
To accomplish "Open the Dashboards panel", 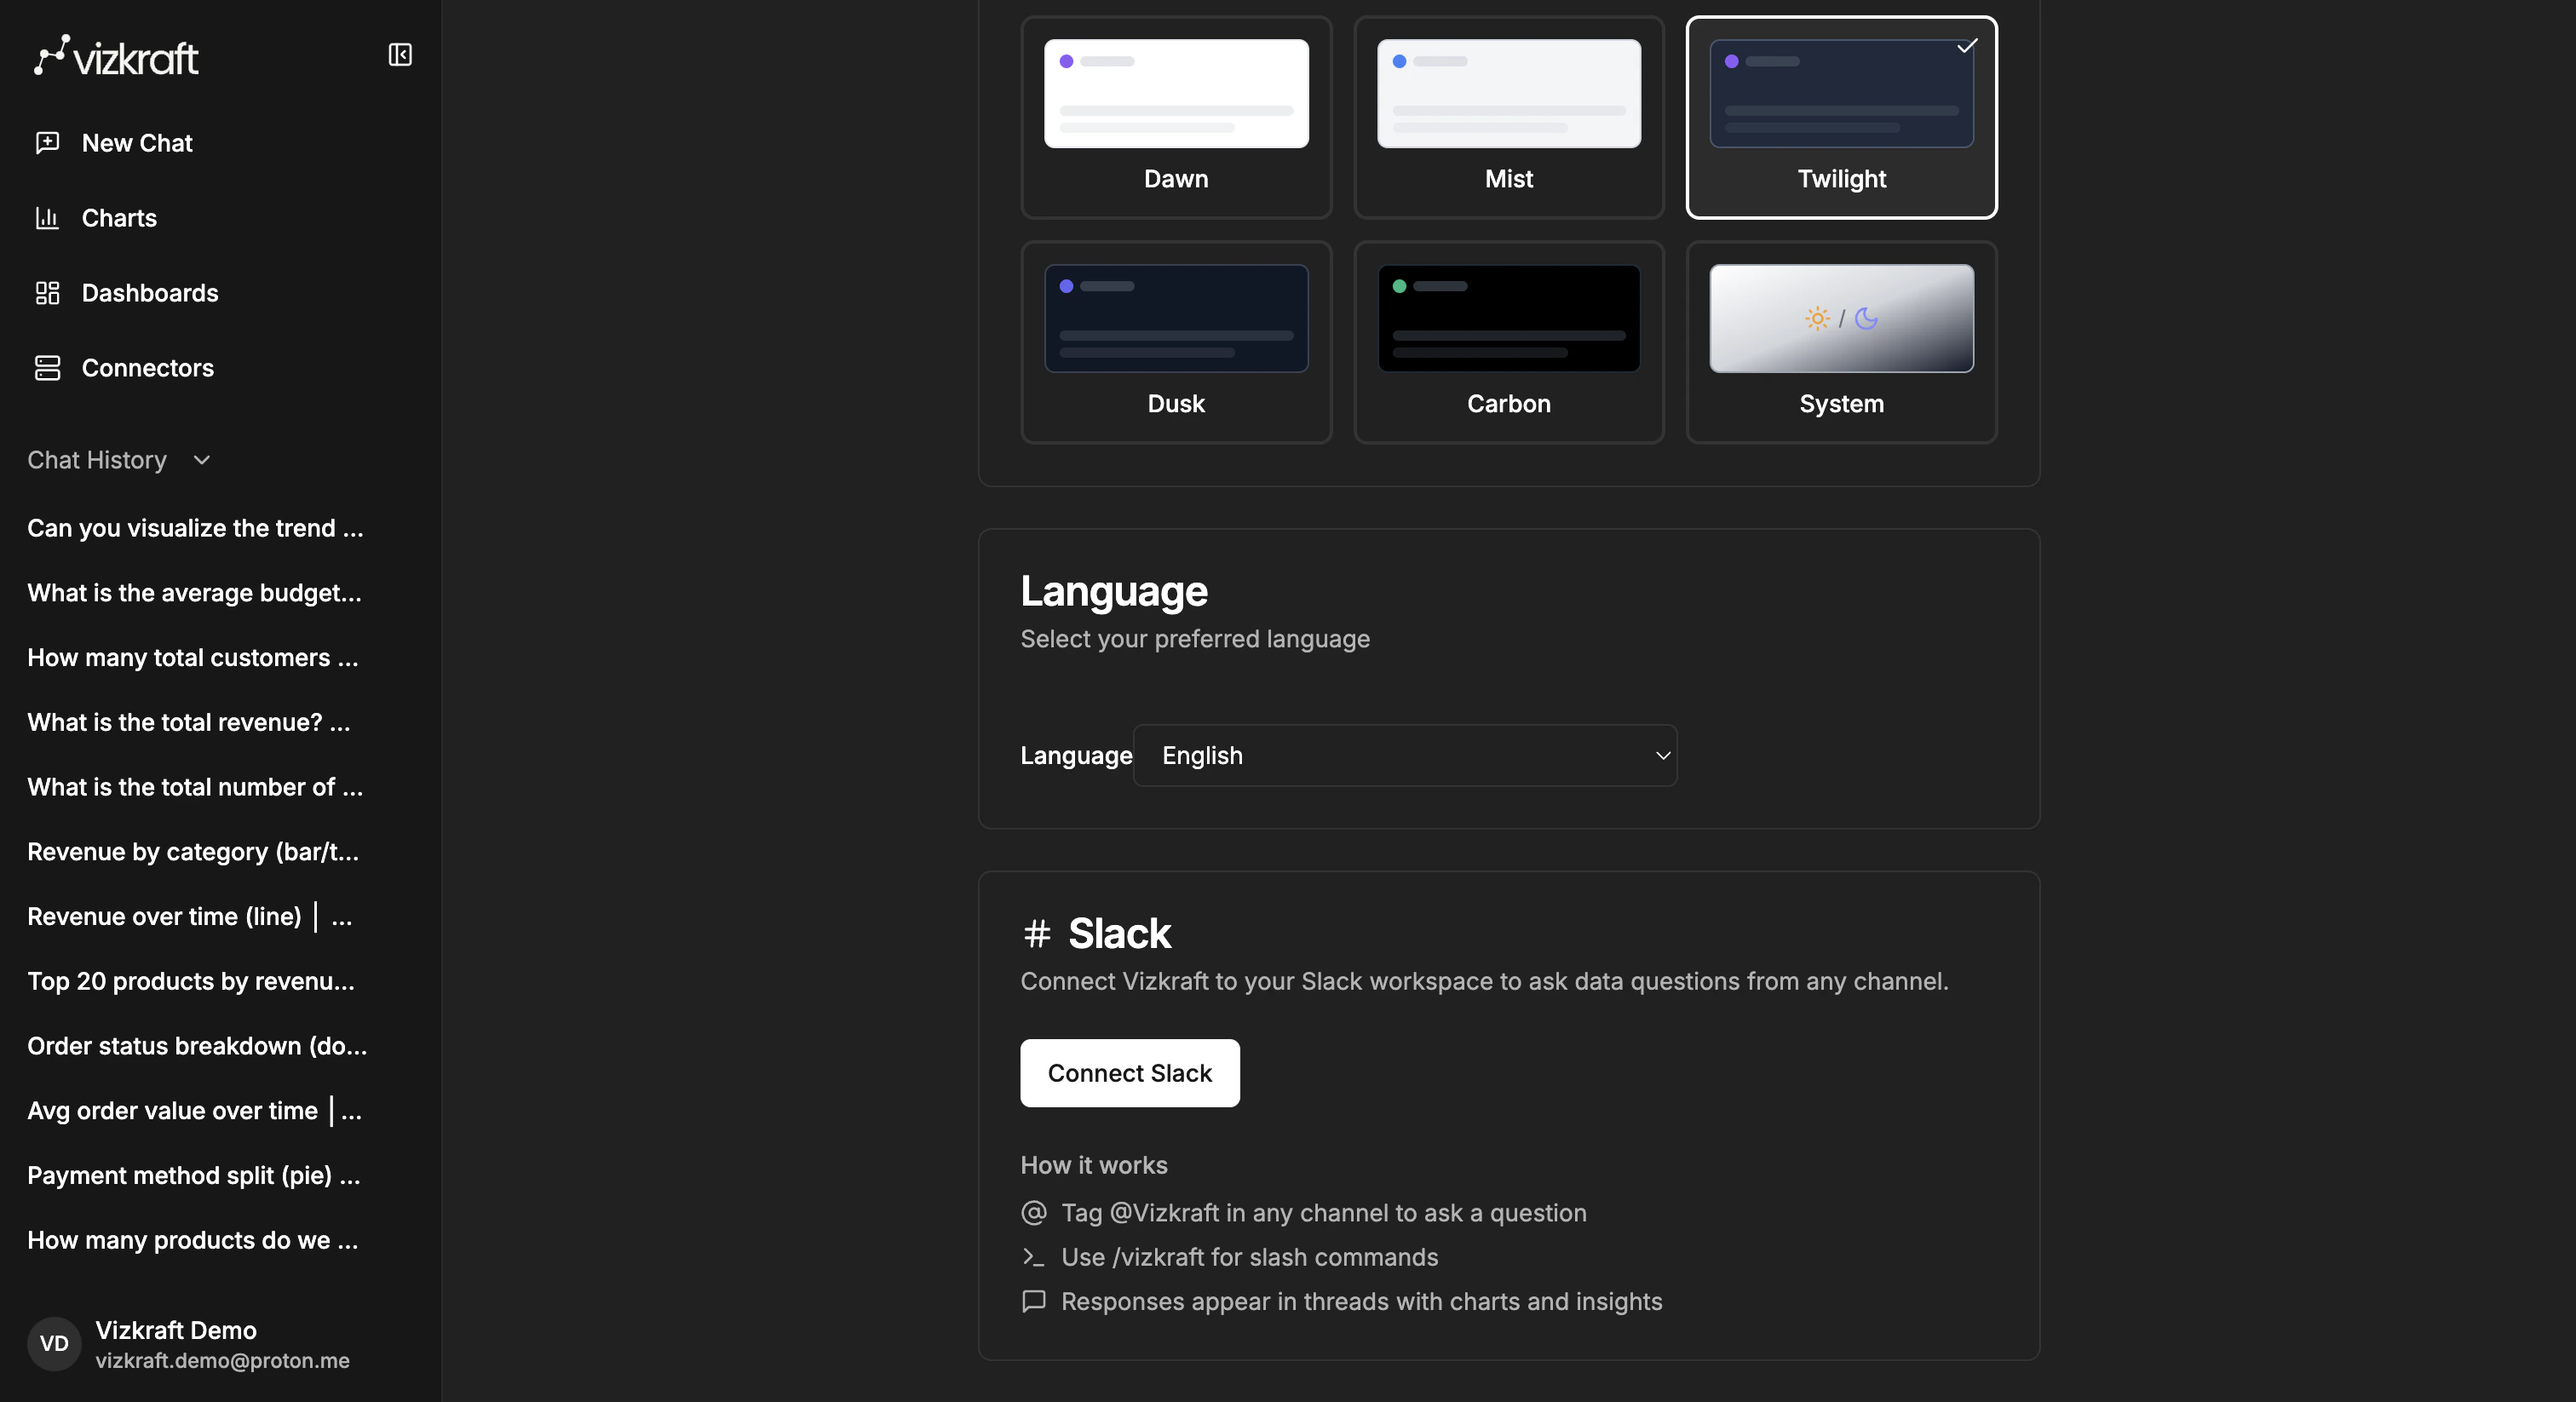I will tap(150, 293).
